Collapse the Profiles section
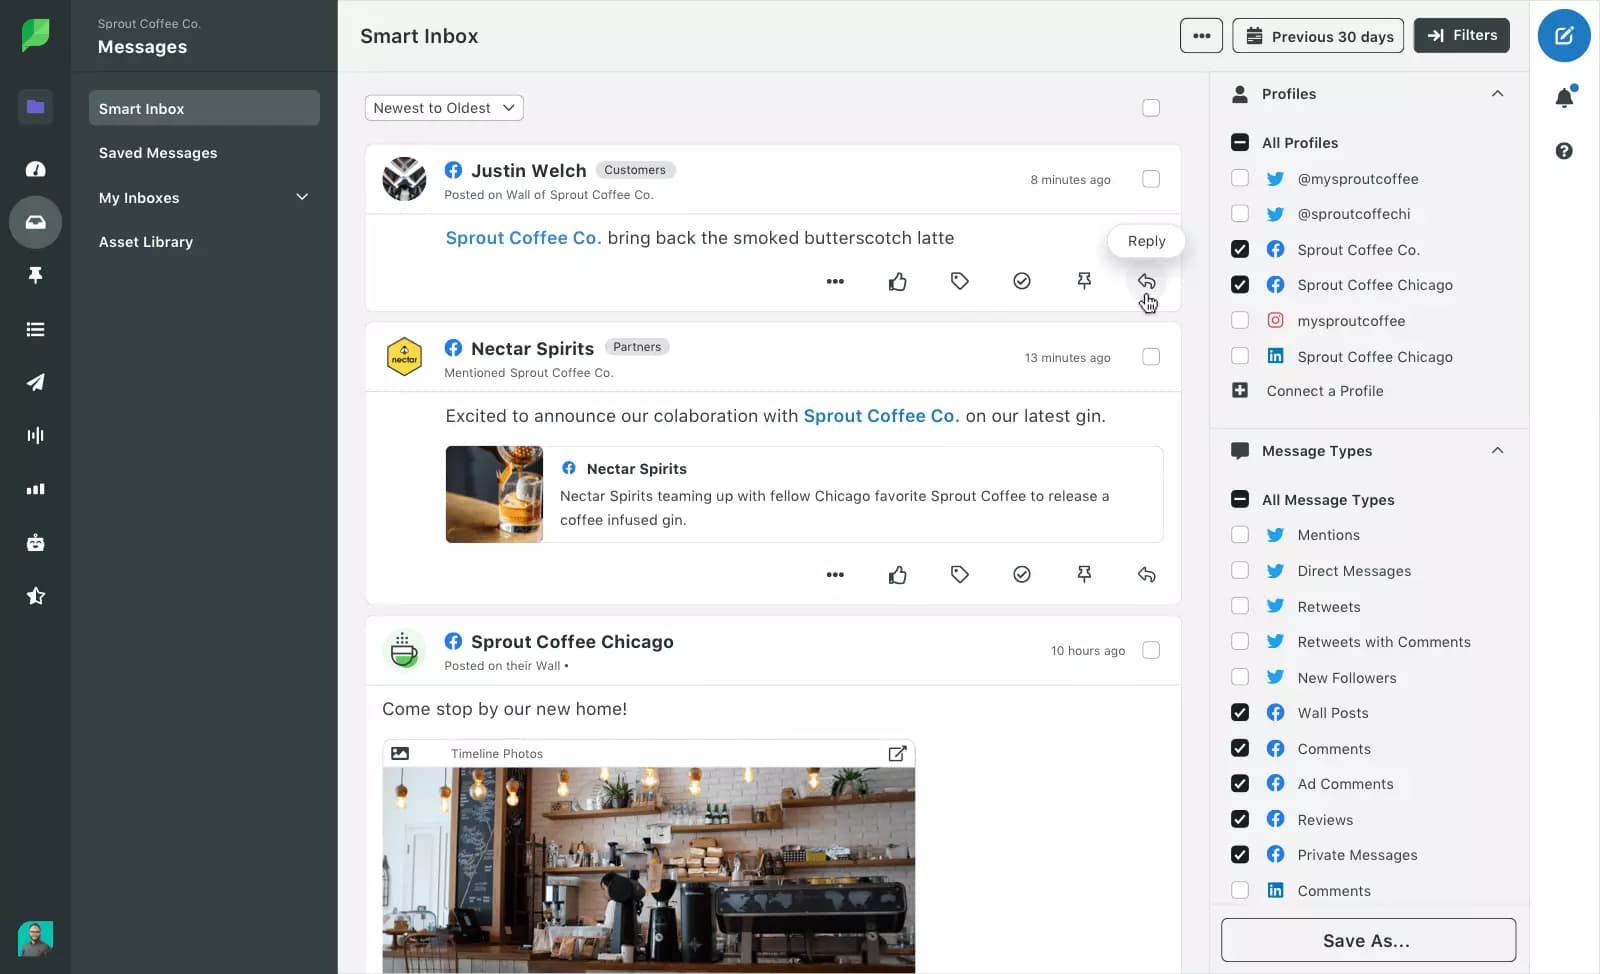 (1497, 93)
